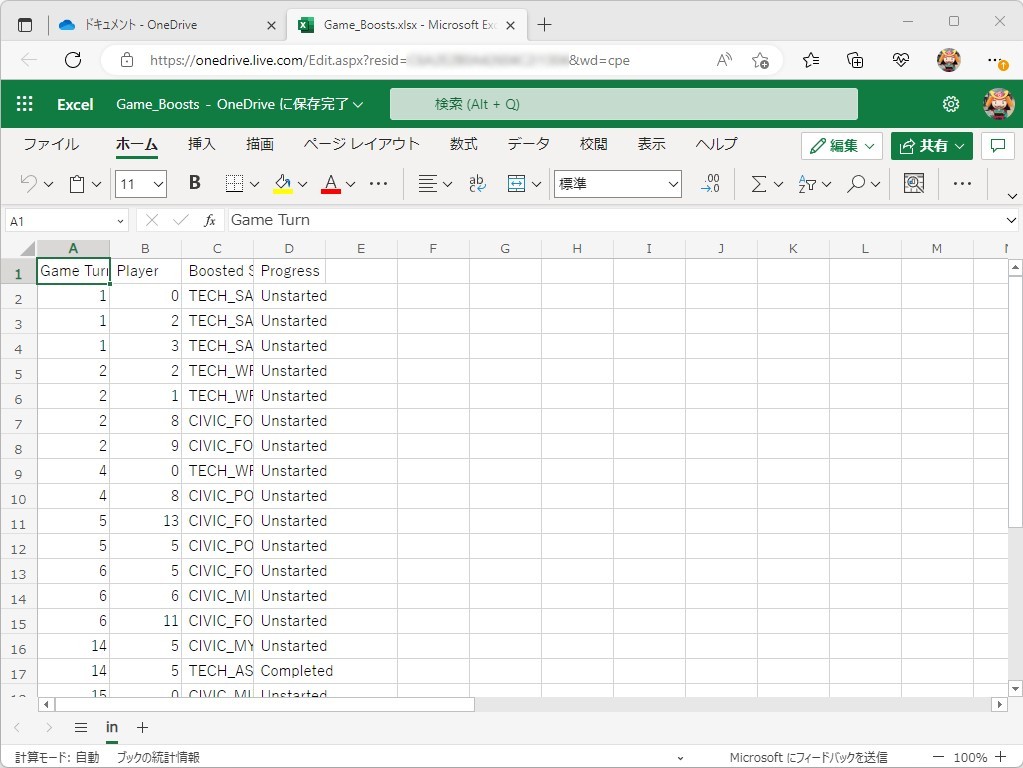Open the データ ribbon tab

528,144
